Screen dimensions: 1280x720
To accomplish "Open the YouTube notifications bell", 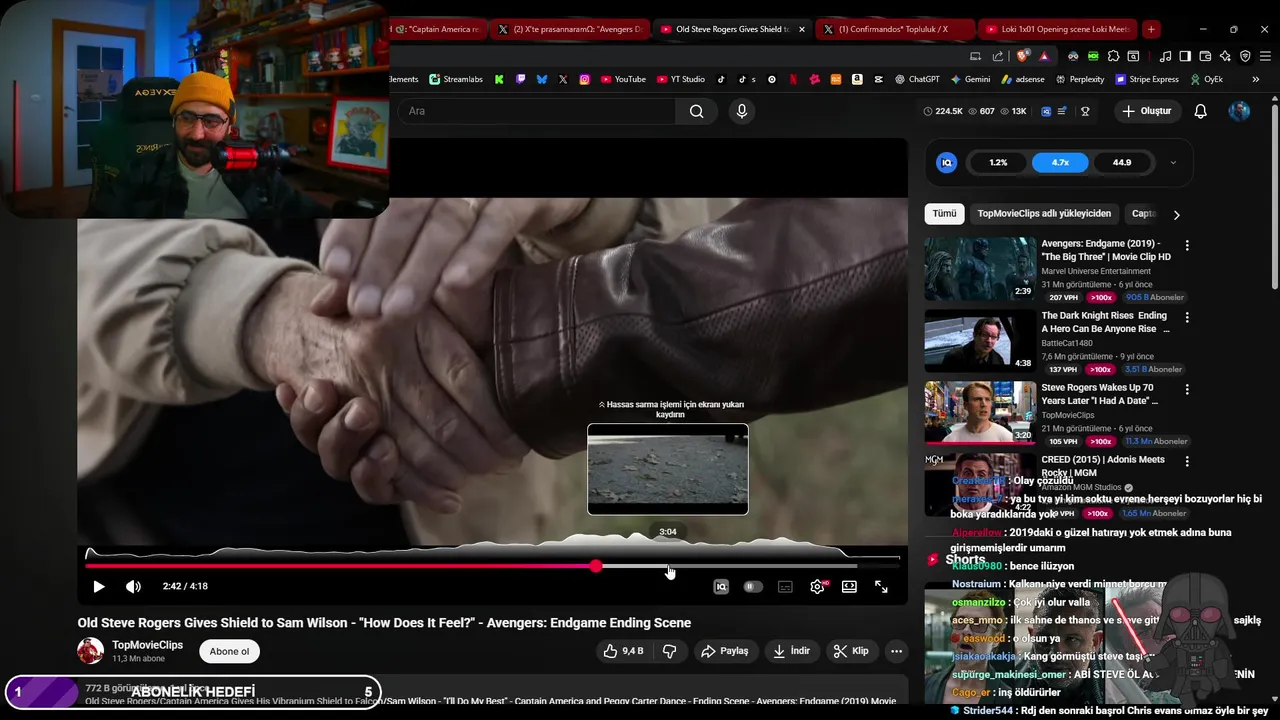I will click(1200, 111).
